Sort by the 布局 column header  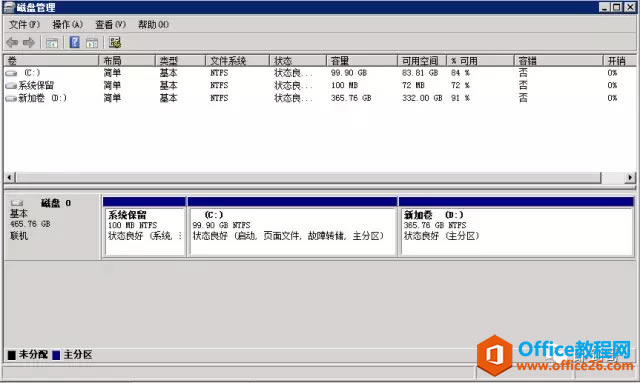point(127,61)
